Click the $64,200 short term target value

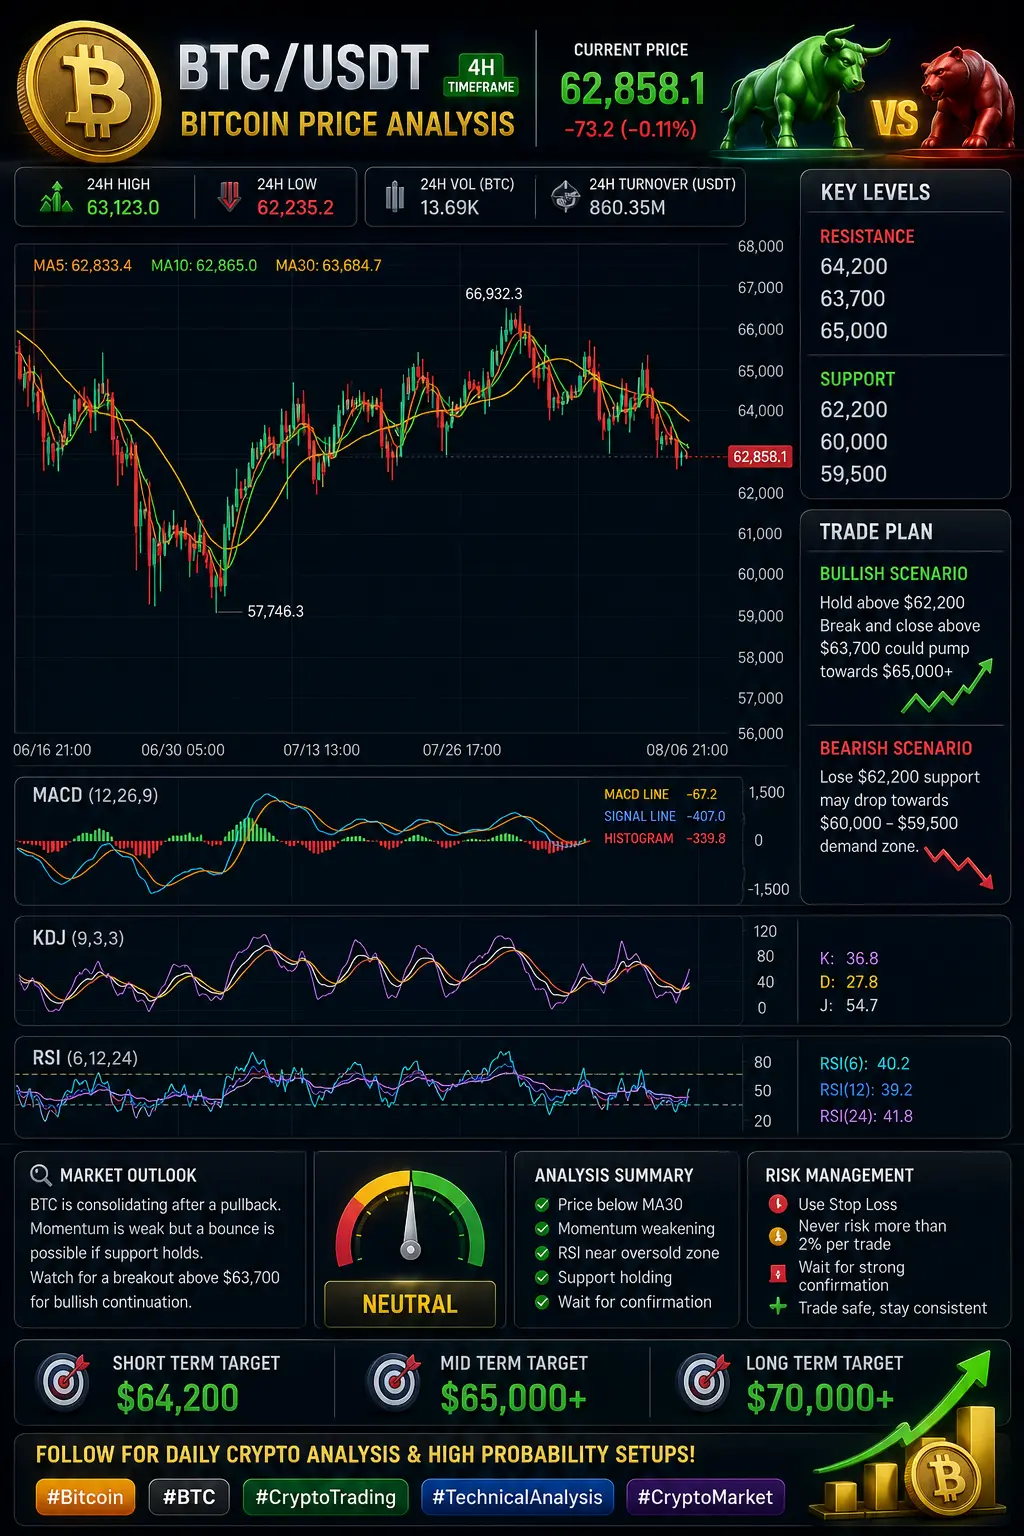coord(177,1398)
